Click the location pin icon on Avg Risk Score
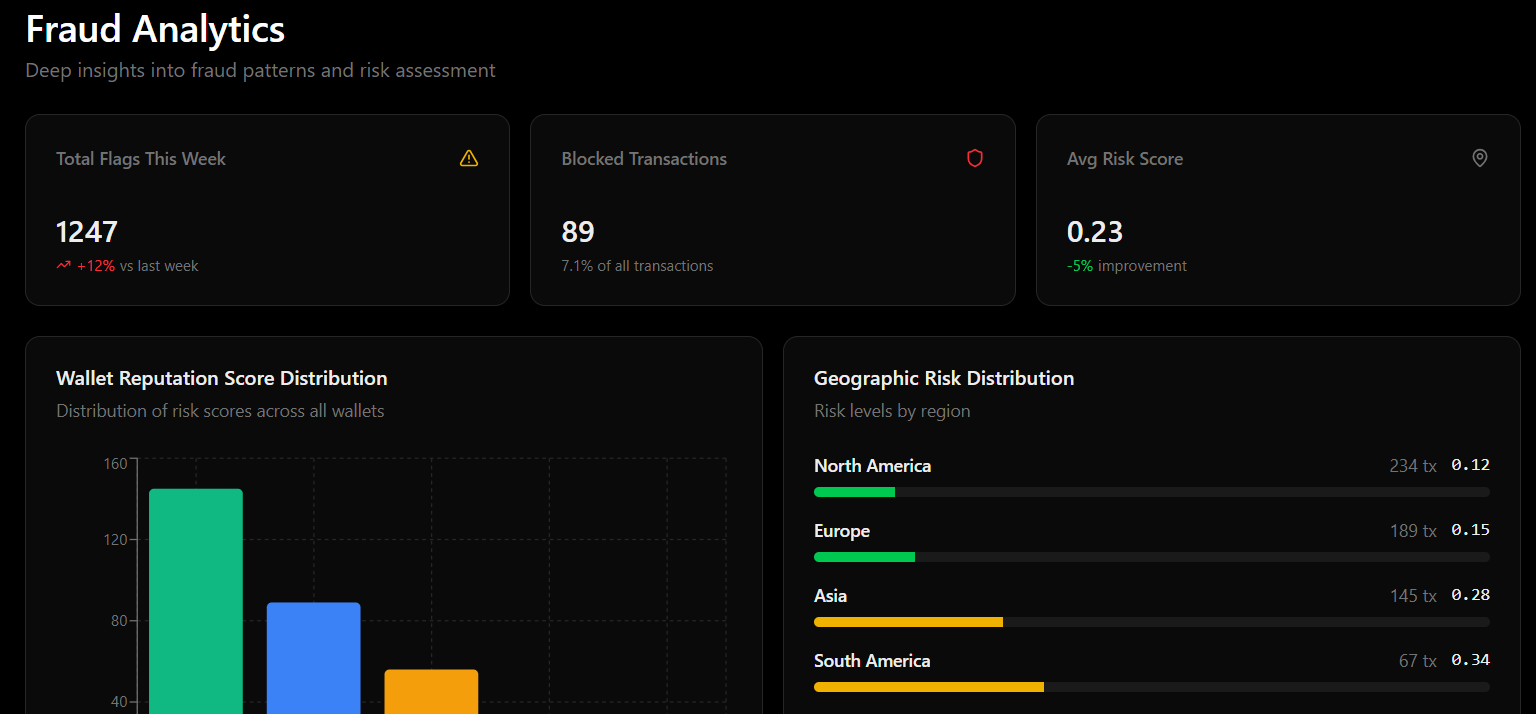This screenshot has height=714, width=1536. (1480, 158)
